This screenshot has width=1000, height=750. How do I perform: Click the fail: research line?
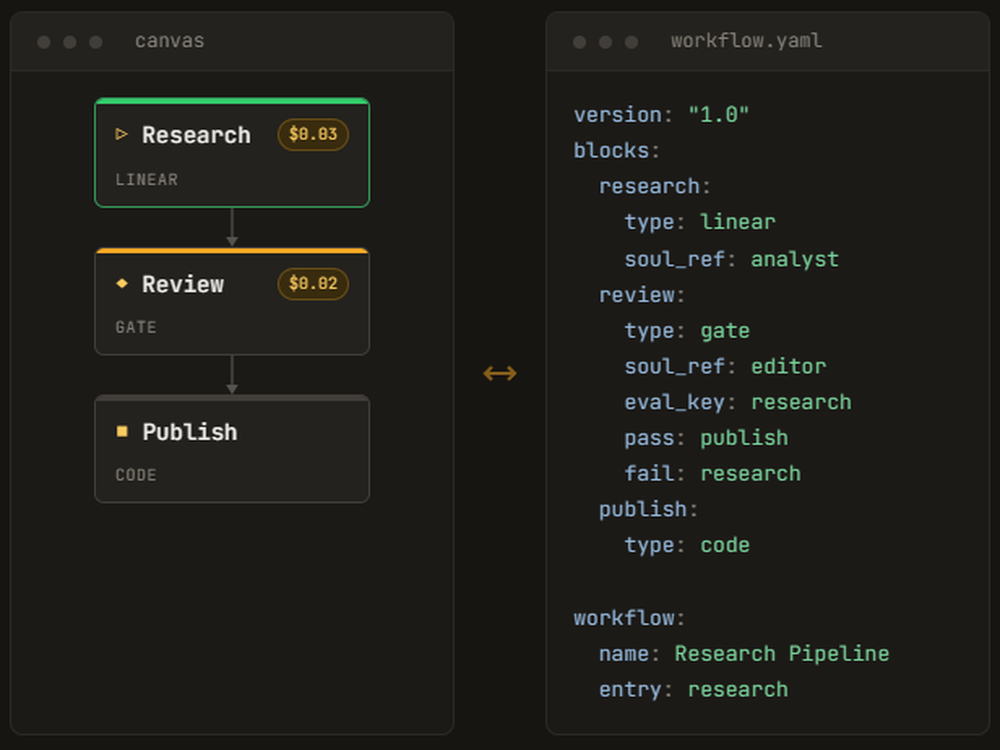coord(712,473)
